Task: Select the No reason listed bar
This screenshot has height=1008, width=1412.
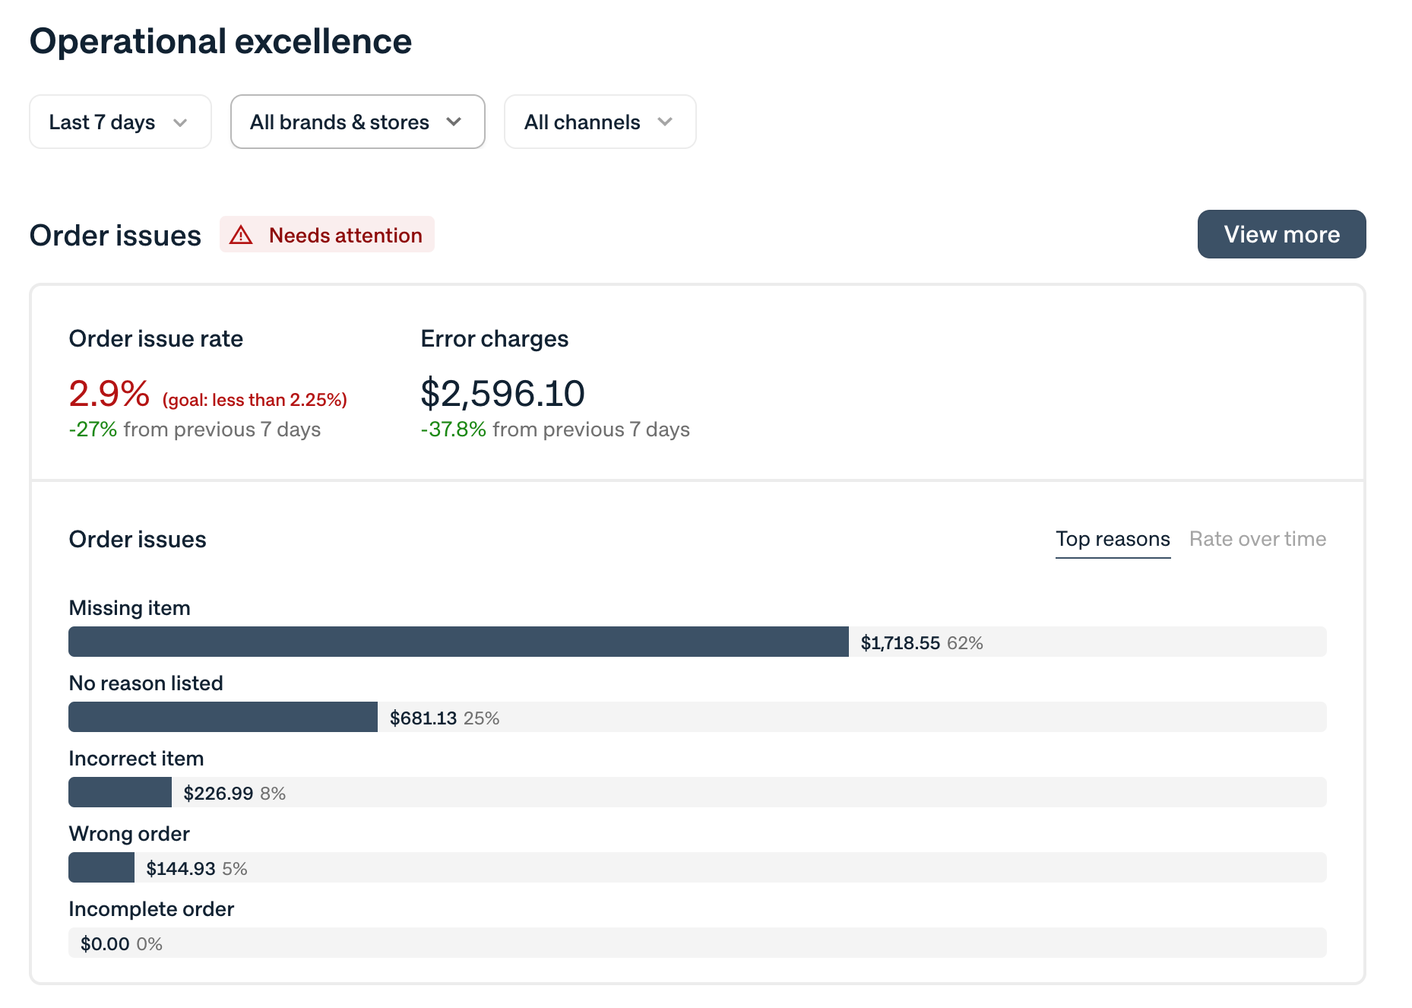Action: (223, 717)
